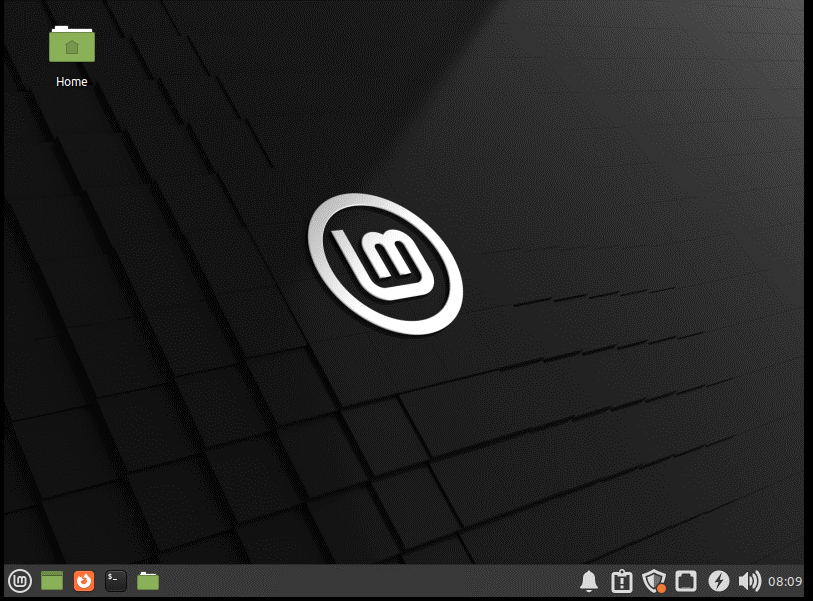Open the clipboard report tray icon
The height and width of the screenshot is (601, 813).
622,581
